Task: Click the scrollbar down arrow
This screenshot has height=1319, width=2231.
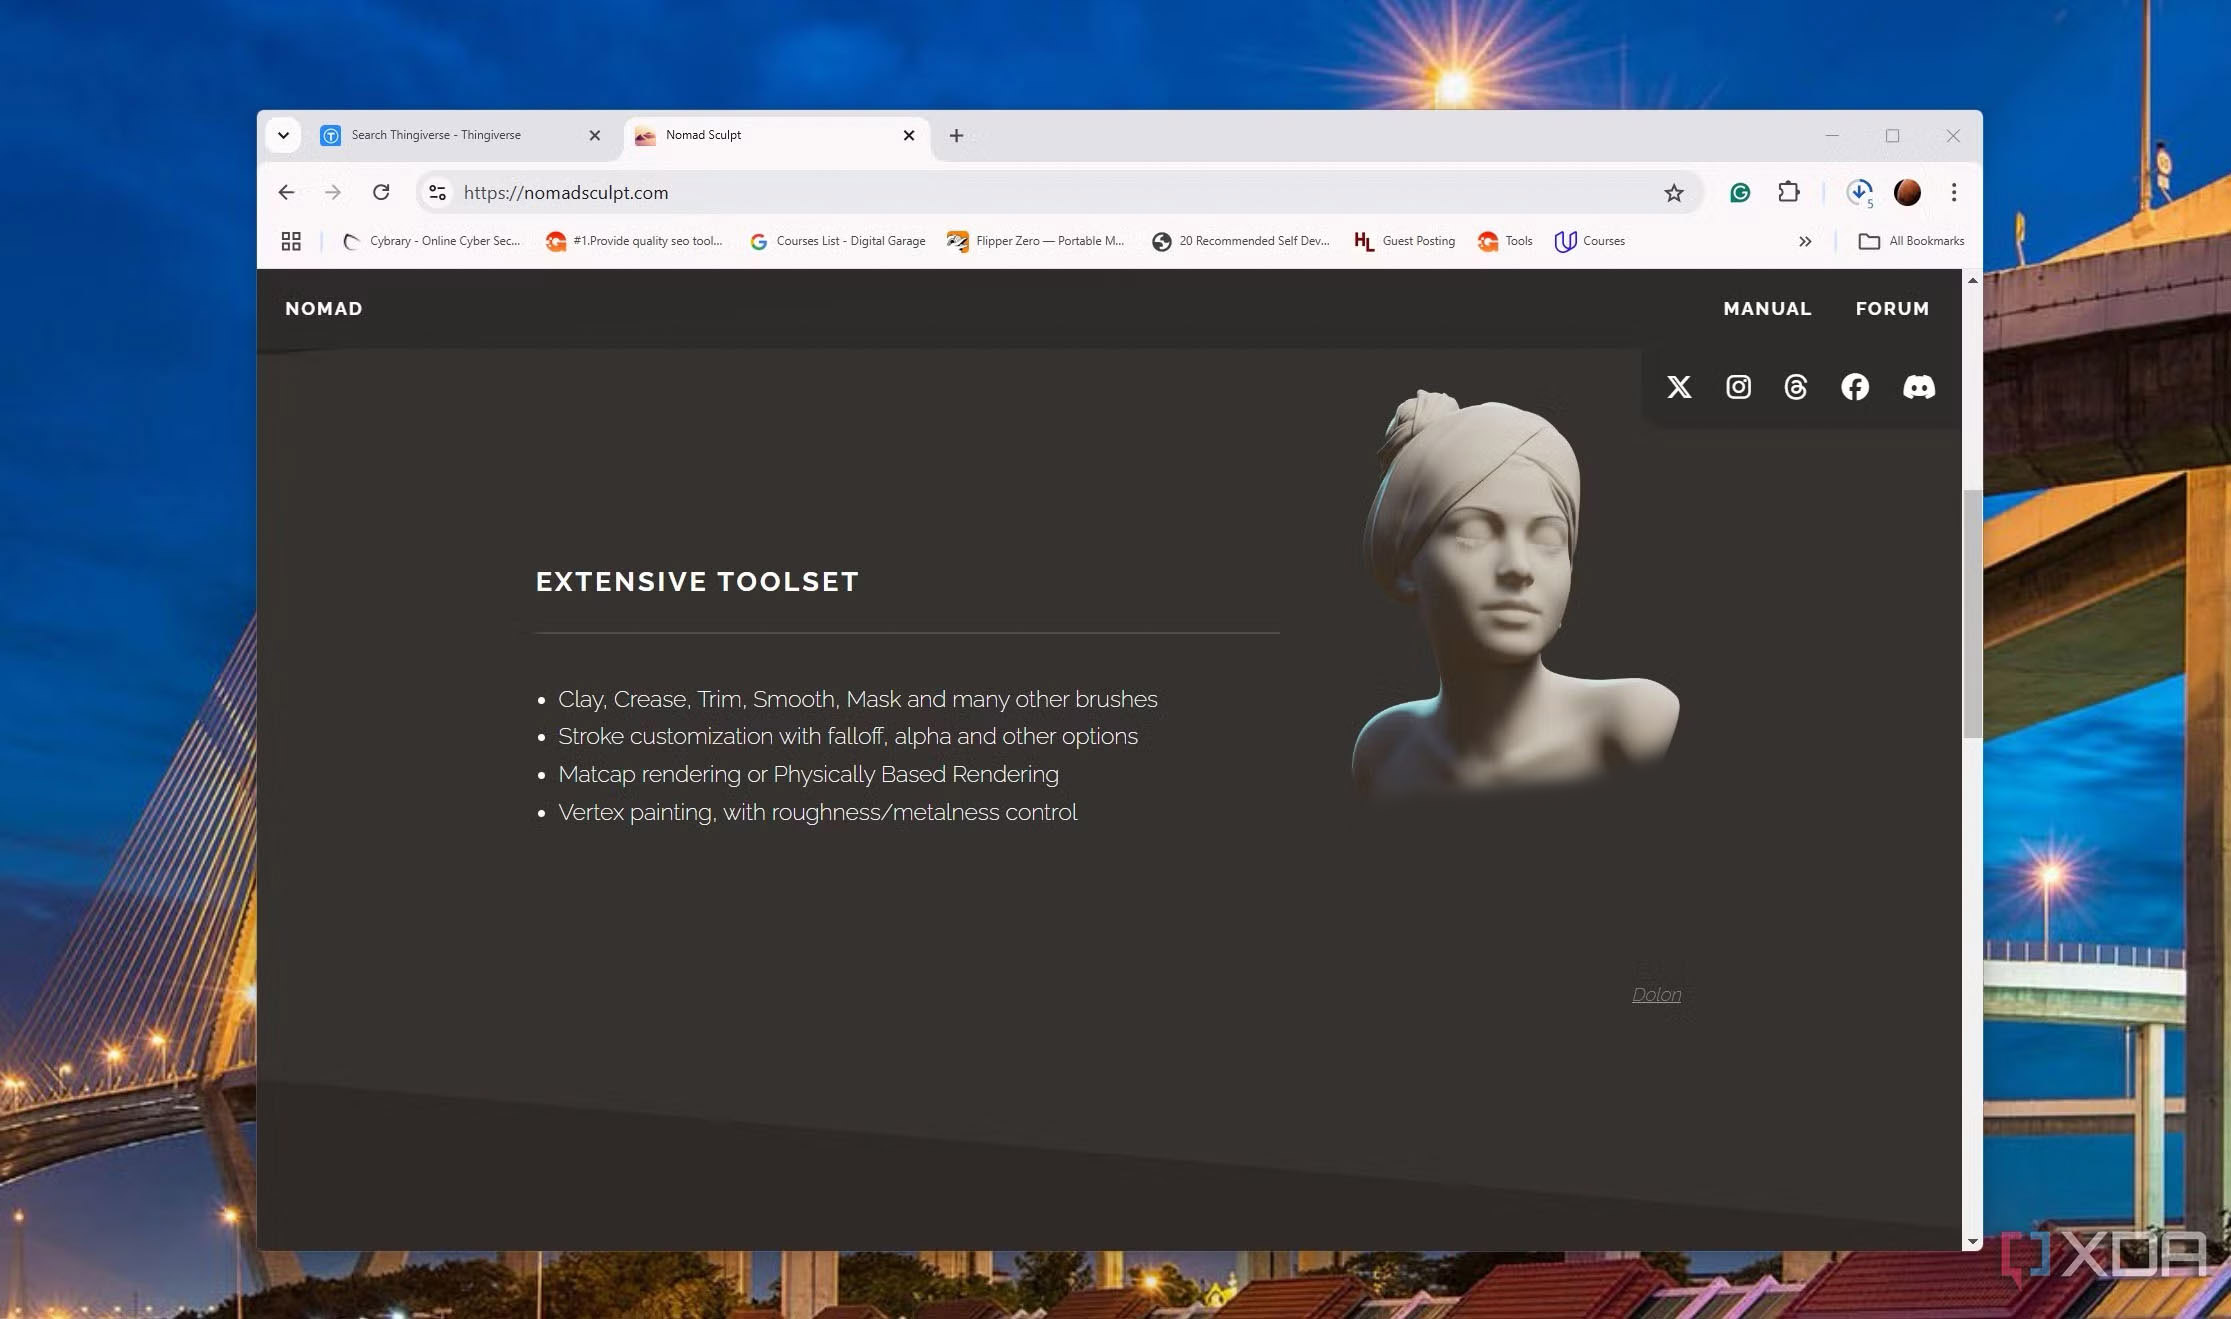Action: tap(1972, 1241)
